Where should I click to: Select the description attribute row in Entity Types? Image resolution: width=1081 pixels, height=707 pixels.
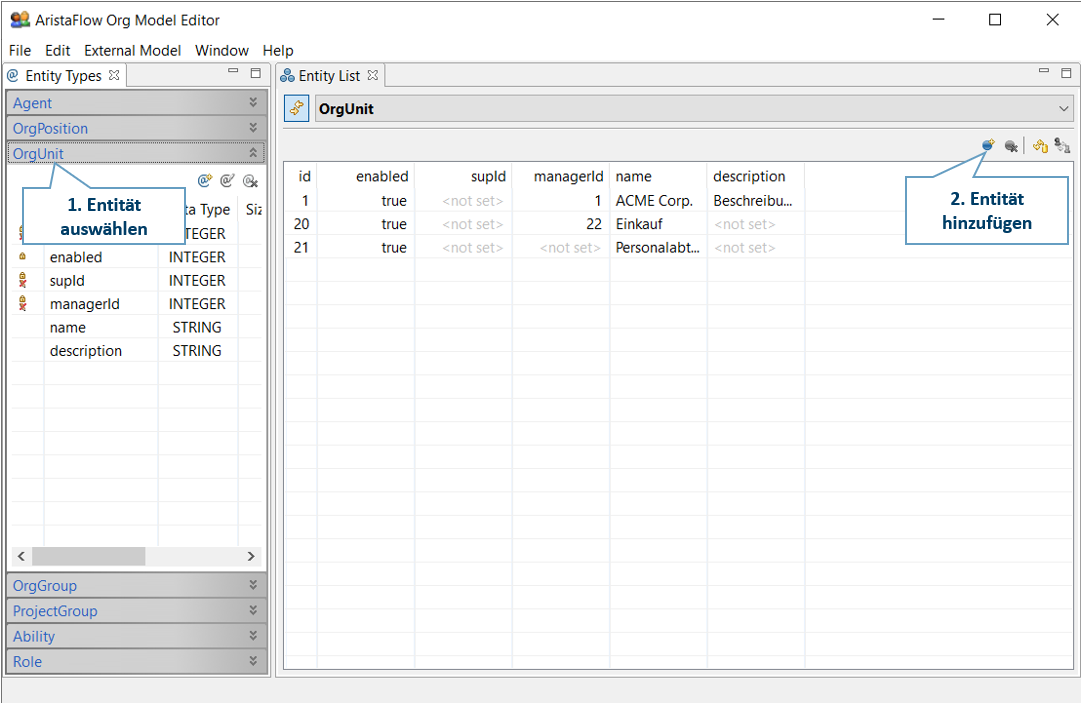137,351
